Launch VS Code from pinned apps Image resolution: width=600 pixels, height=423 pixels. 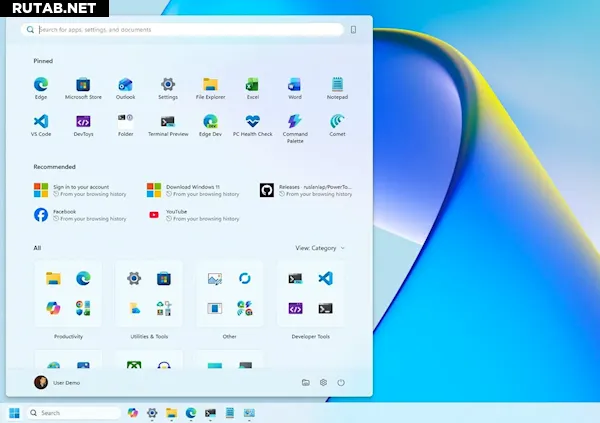[41, 123]
